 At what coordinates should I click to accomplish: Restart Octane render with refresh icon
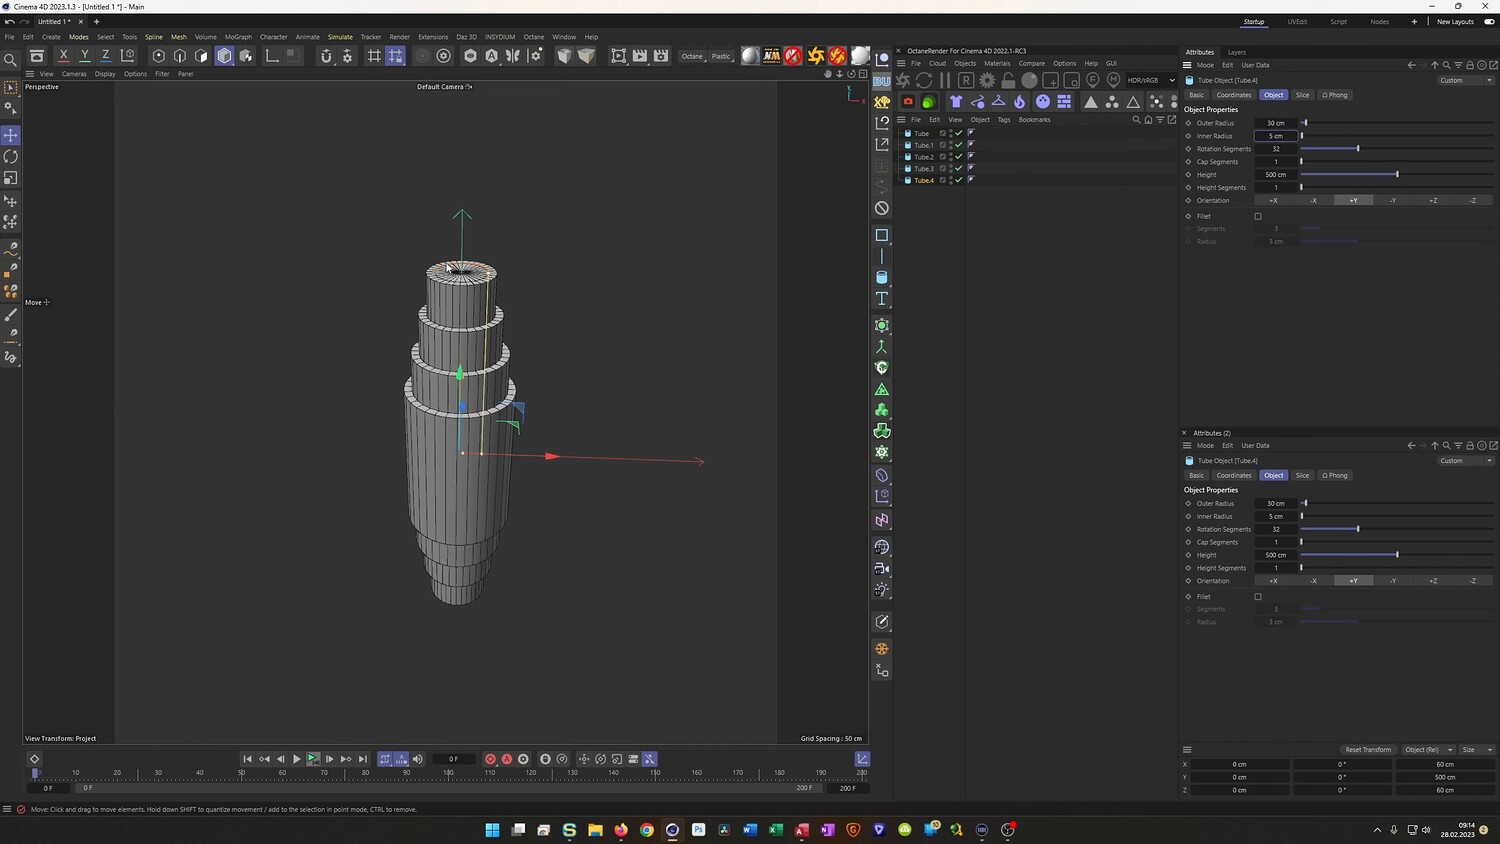(924, 80)
